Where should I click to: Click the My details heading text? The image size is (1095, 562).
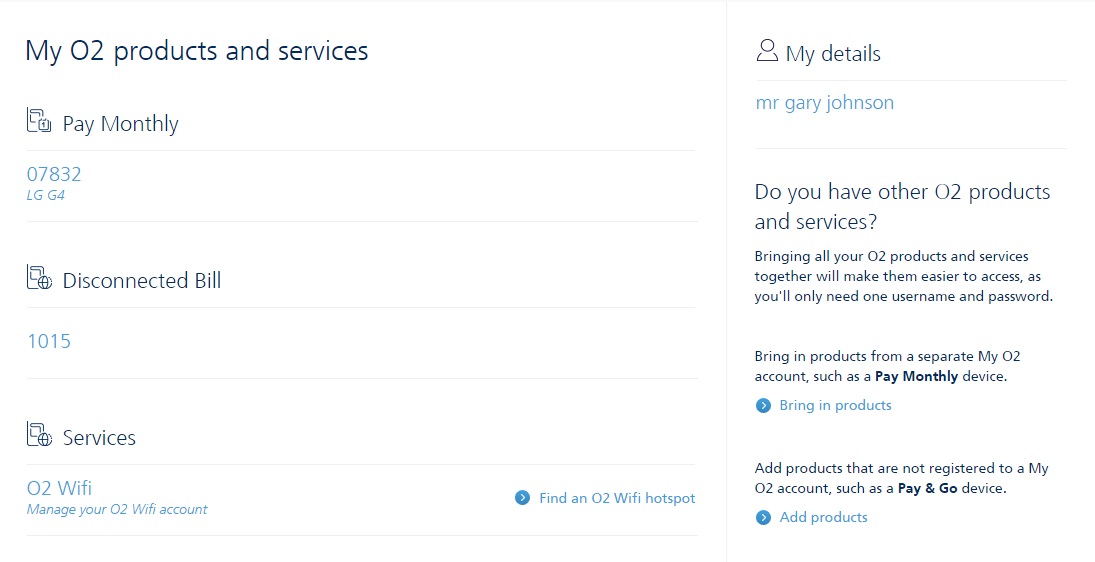pyautogui.click(x=833, y=54)
